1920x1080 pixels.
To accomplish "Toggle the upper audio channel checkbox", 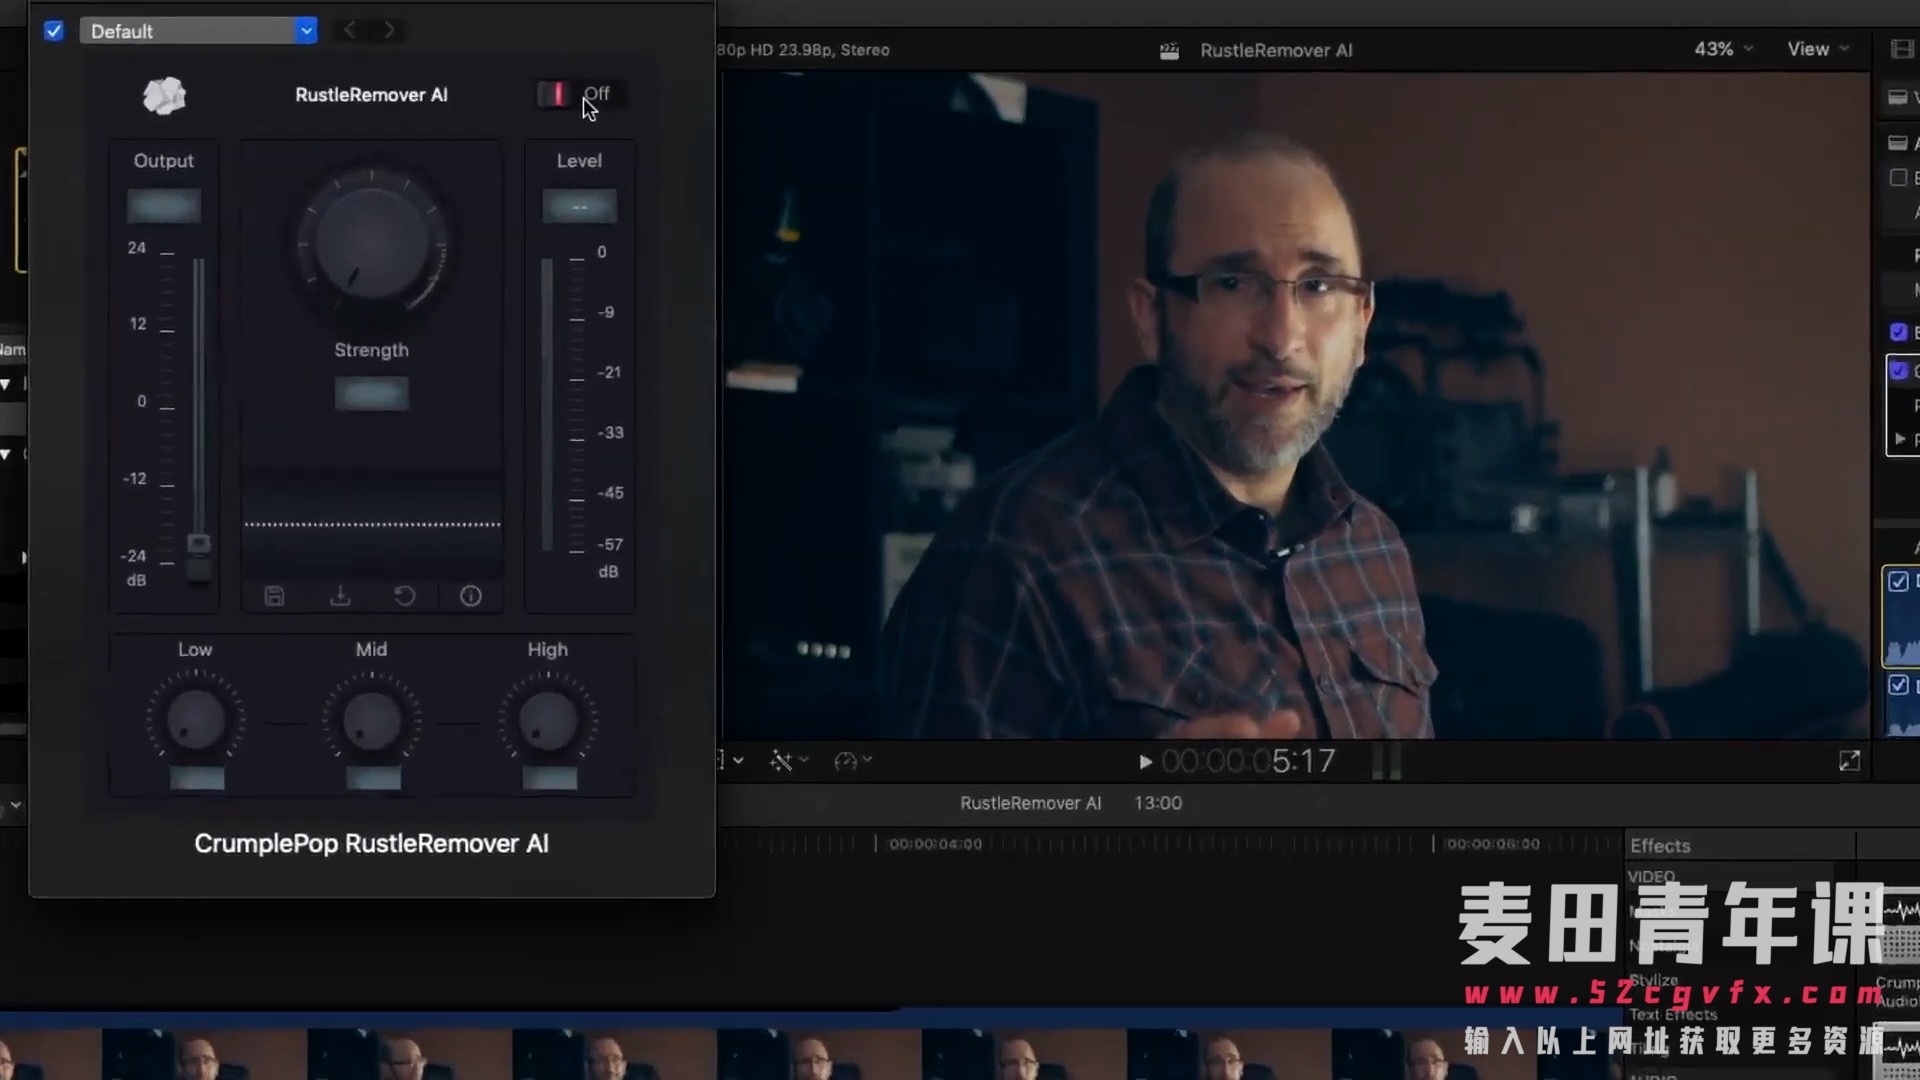I will [x=1898, y=582].
